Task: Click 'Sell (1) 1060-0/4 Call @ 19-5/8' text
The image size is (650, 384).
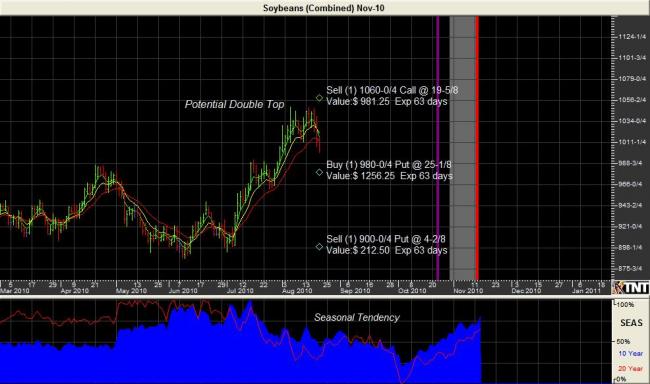Action: click(x=392, y=90)
